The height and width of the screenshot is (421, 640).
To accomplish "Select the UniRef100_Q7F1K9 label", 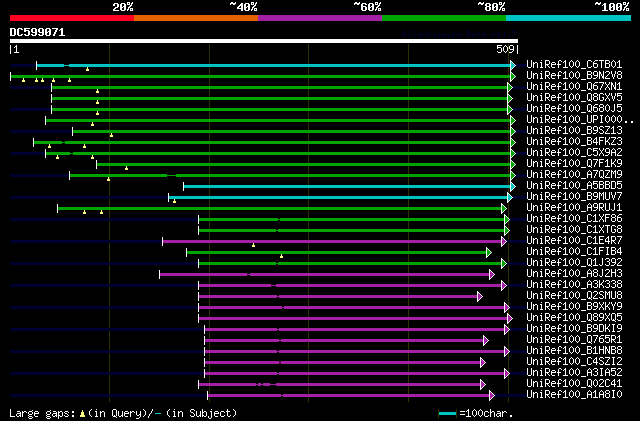I will click(x=574, y=164).
